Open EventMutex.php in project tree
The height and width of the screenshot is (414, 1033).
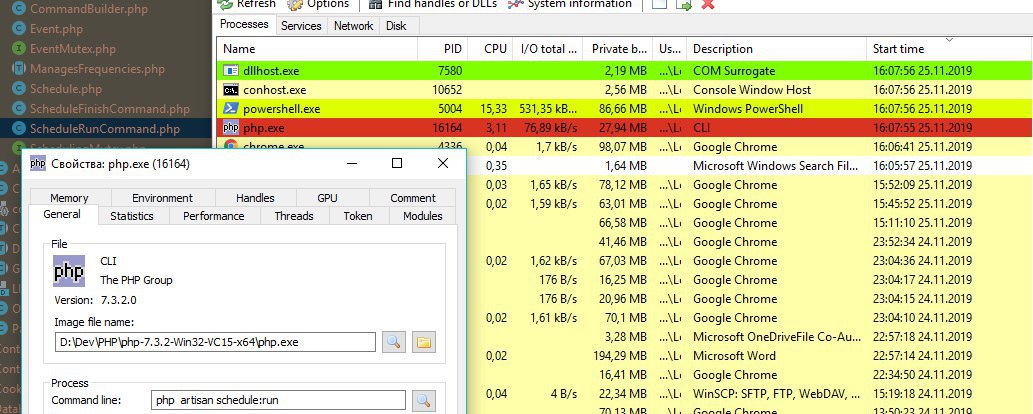click(72, 49)
